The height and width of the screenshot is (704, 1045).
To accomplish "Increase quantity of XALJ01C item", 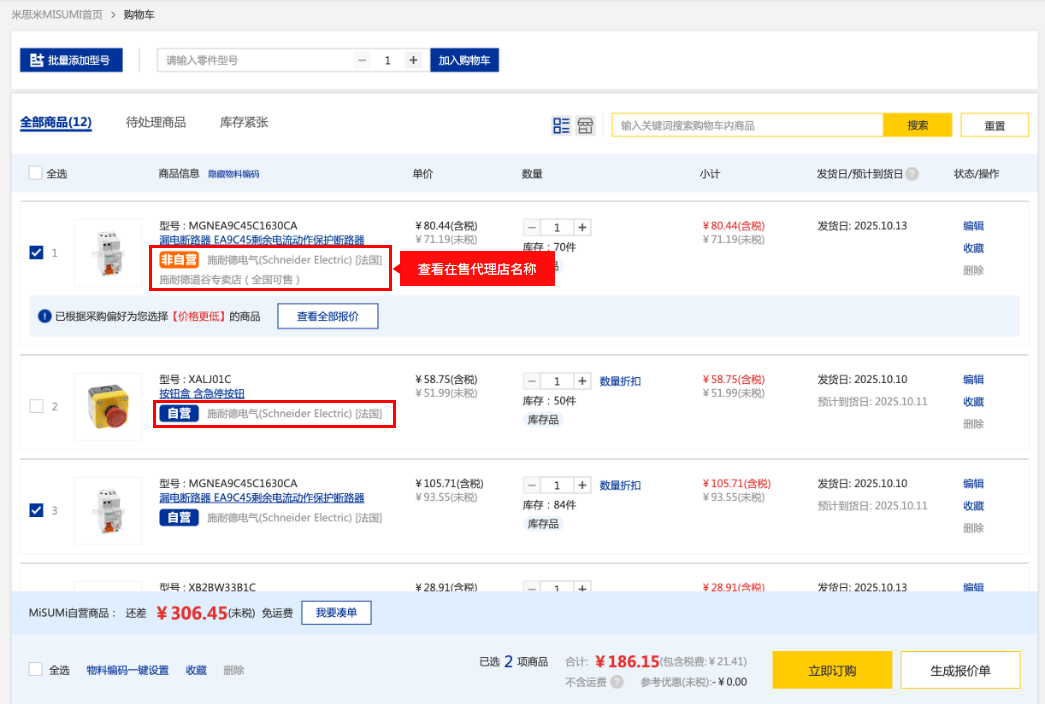I will pos(582,381).
